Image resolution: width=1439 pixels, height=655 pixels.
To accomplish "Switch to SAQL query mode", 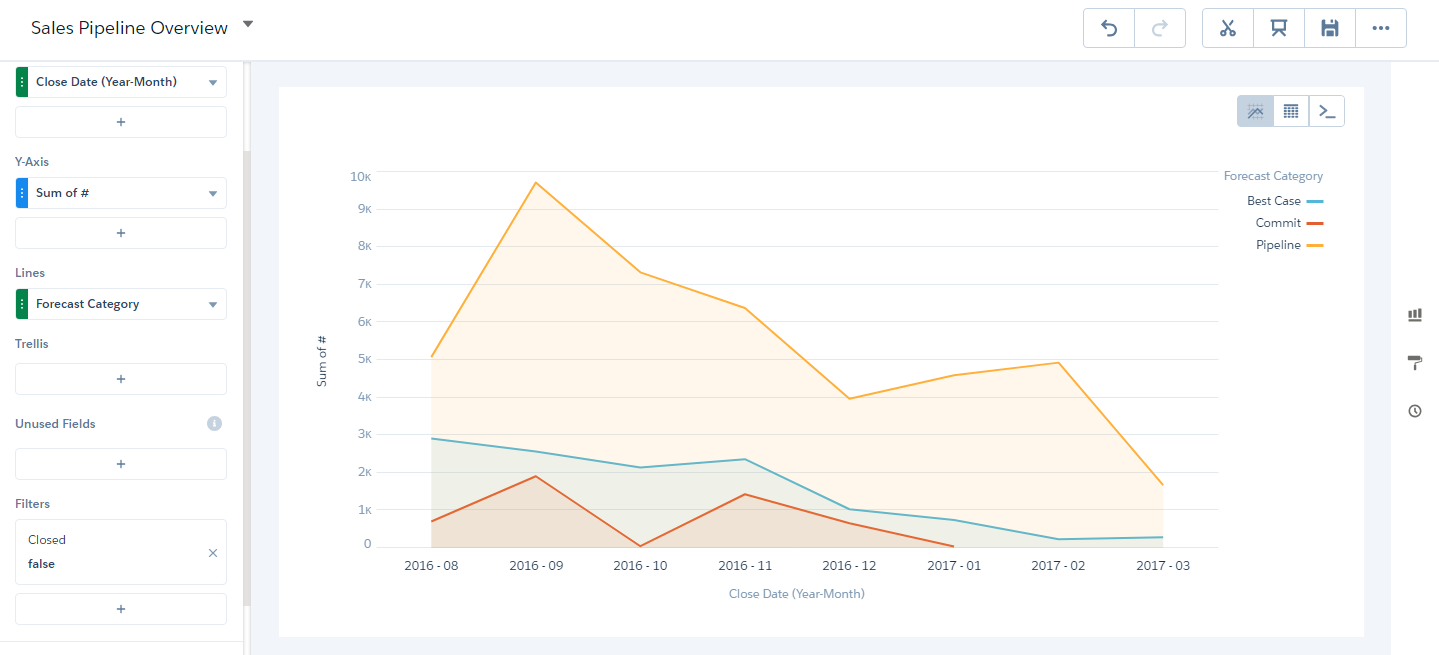I will point(1327,111).
